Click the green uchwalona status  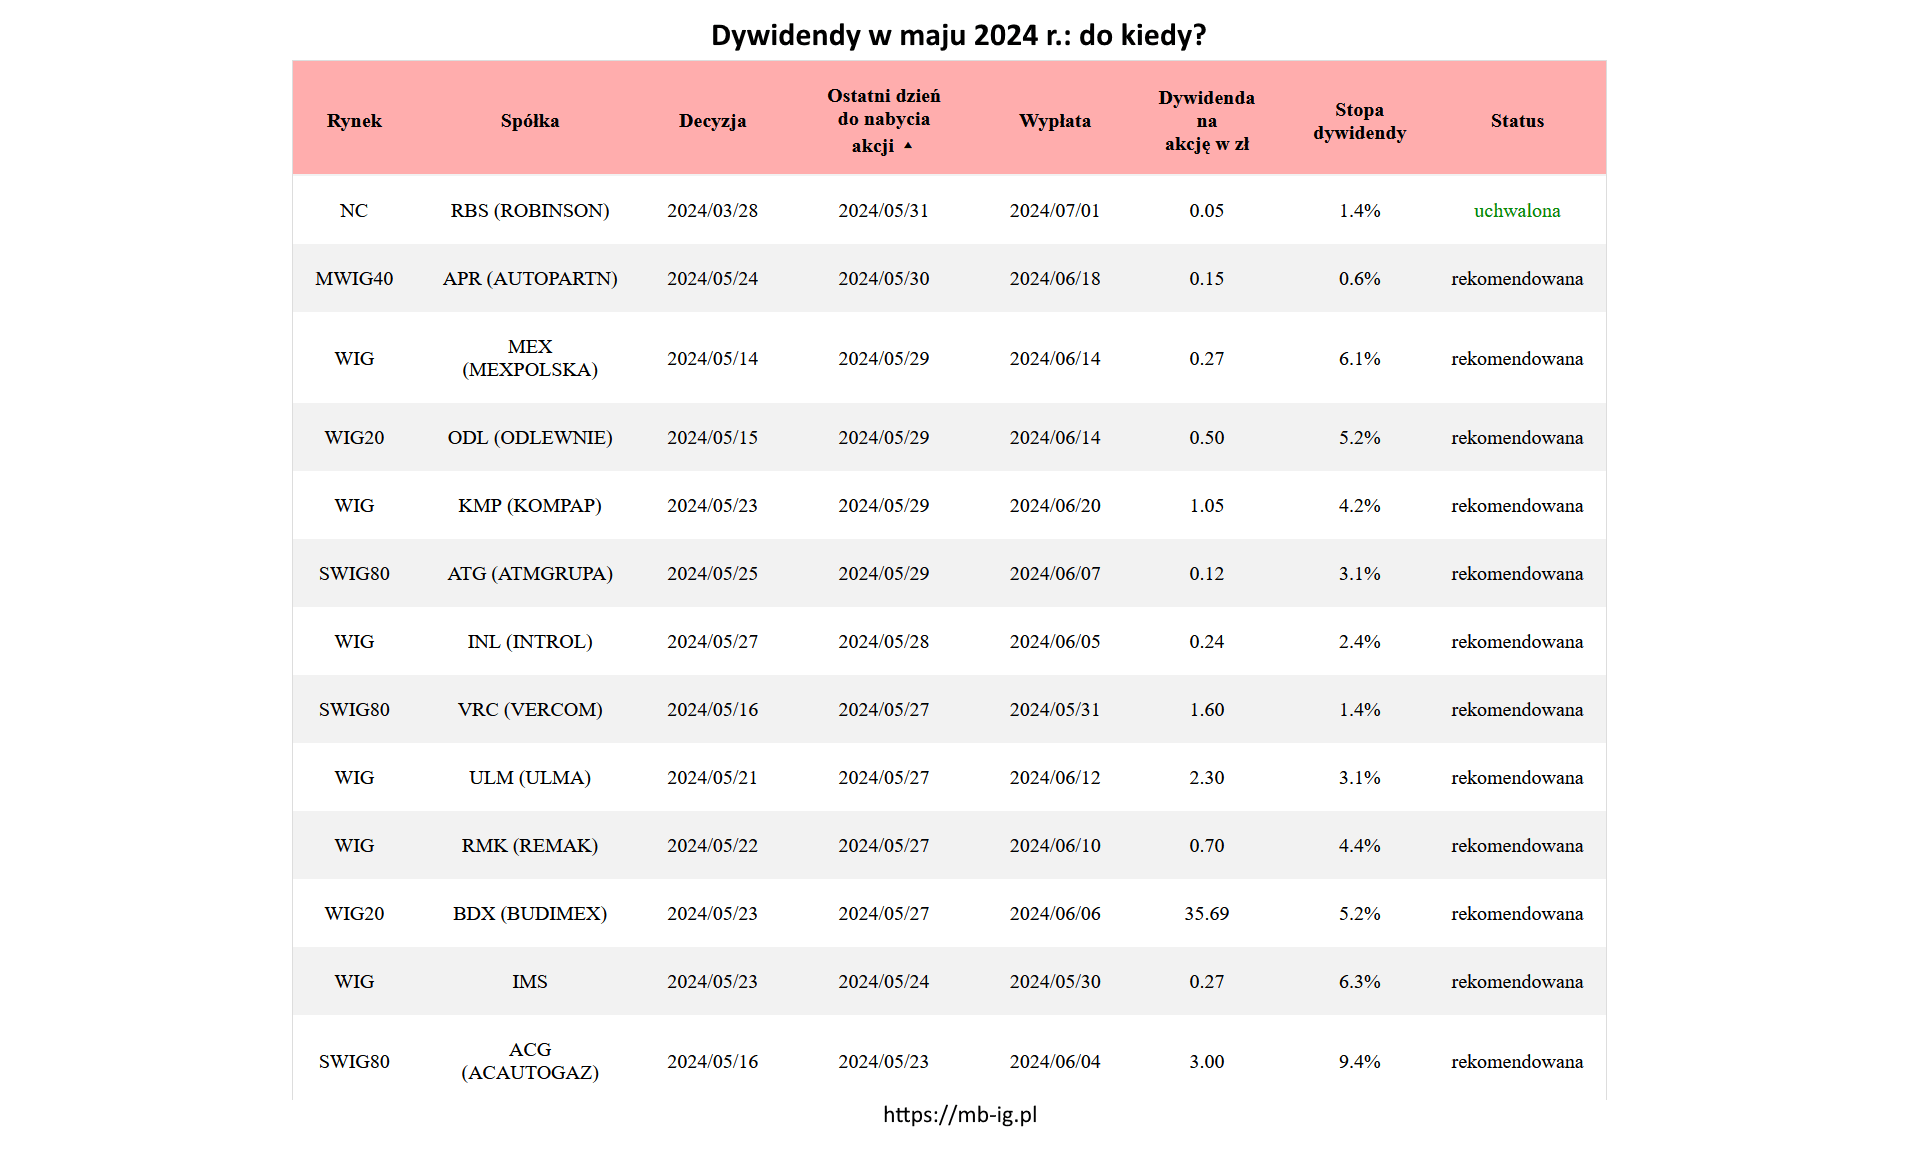(x=1517, y=211)
